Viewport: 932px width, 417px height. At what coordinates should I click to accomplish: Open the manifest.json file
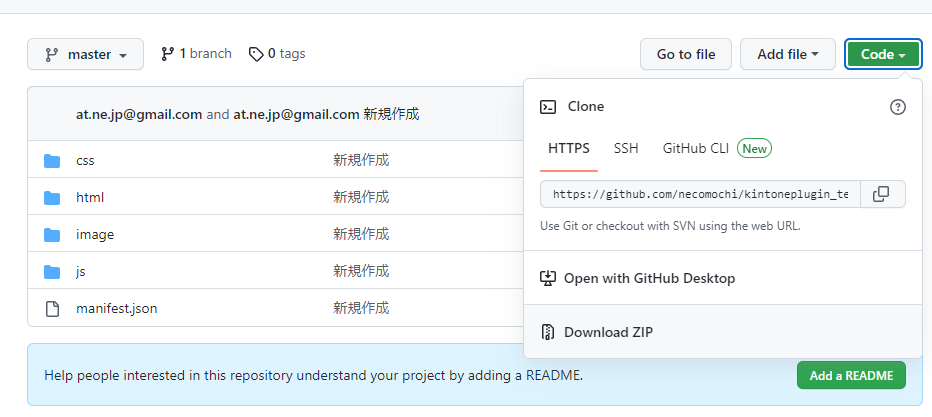point(116,308)
